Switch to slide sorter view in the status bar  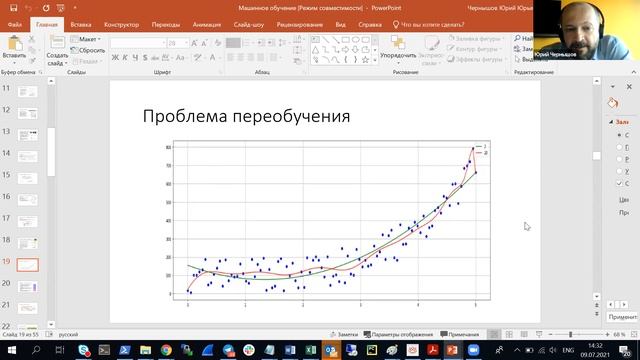[509, 334]
